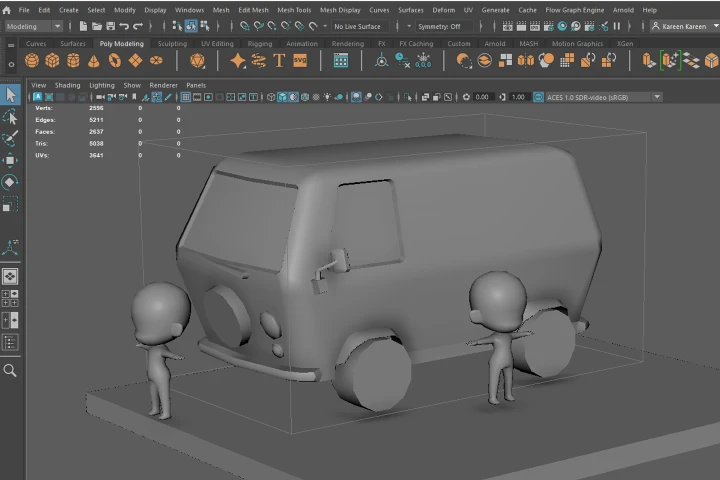
Task: Switch to the UV Editing shelf tab
Action: (217, 44)
